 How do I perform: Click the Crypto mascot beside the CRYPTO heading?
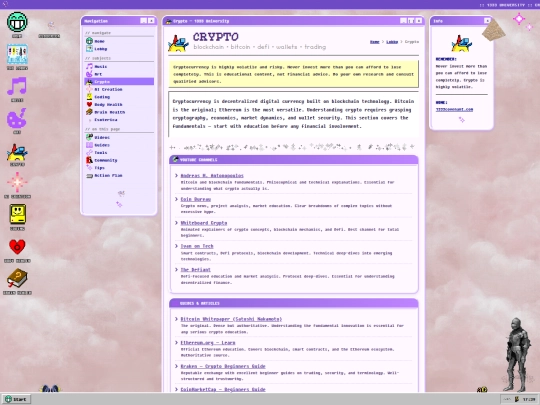[178, 43]
